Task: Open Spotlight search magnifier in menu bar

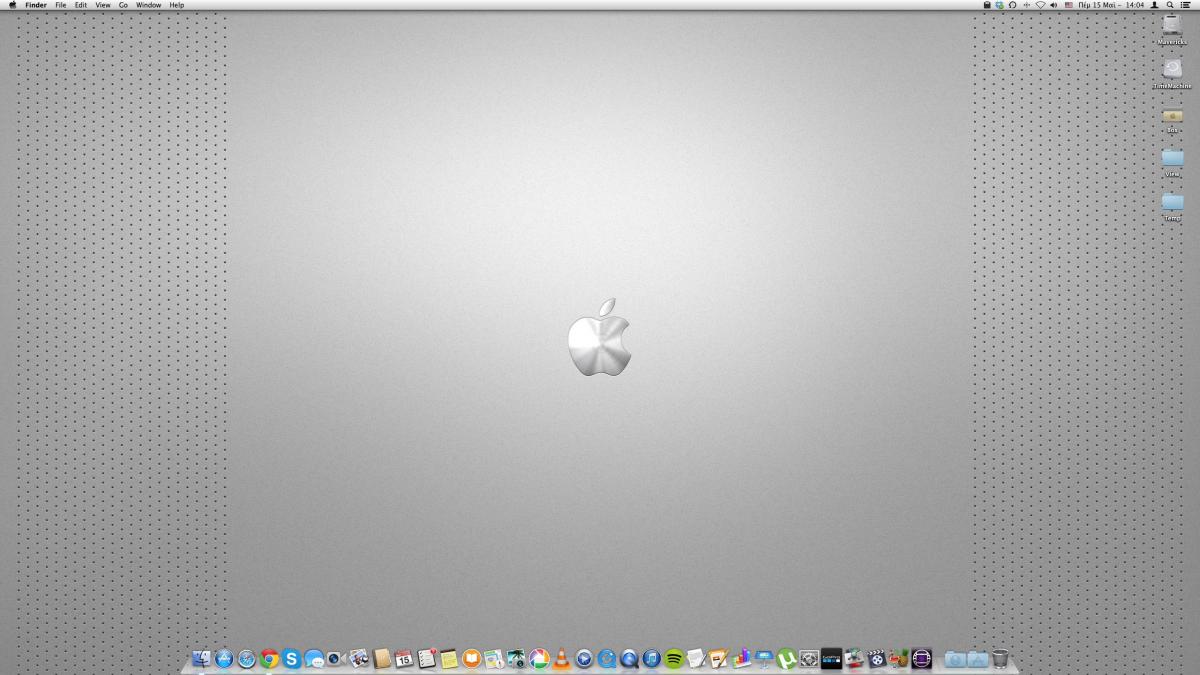Action: [x=1170, y=5]
